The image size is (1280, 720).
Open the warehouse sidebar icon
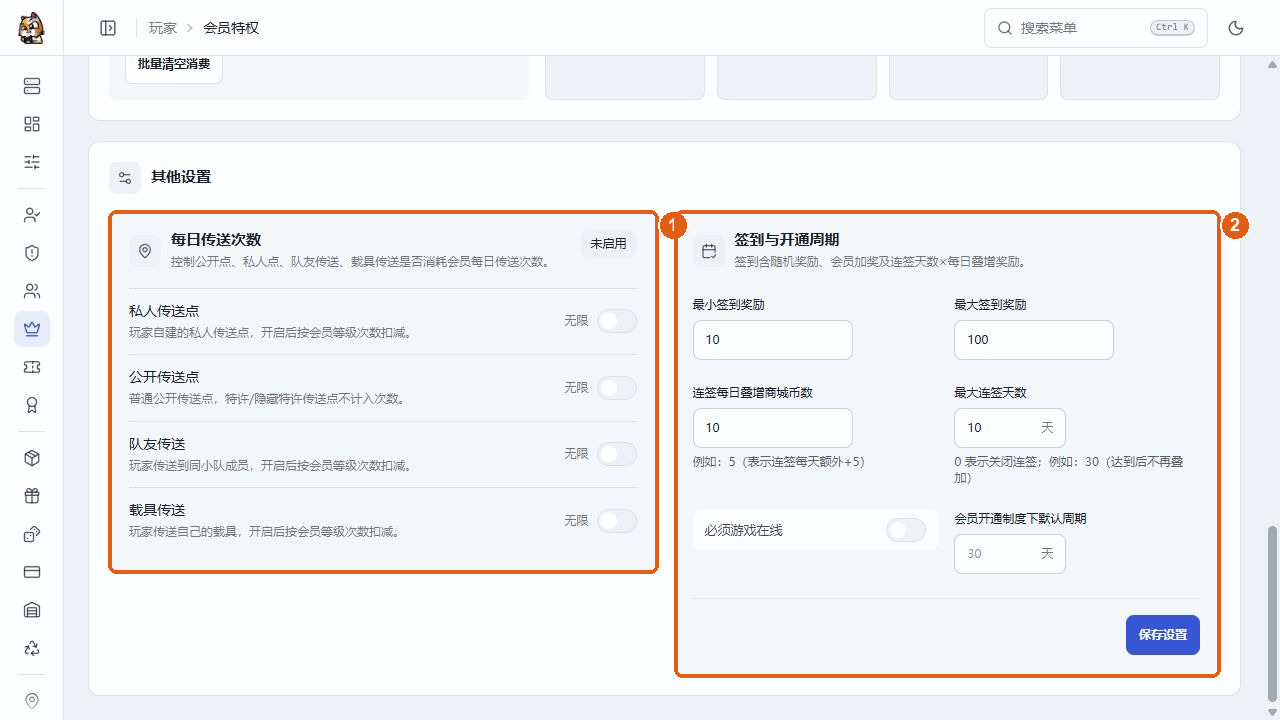click(x=32, y=610)
